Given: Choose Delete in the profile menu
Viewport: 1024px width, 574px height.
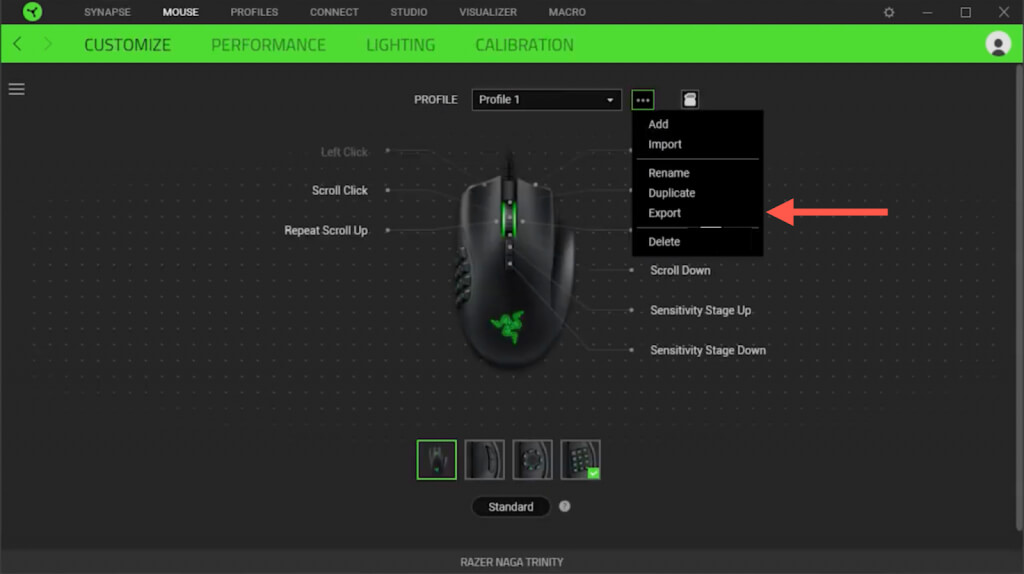Looking at the screenshot, I should [664, 242].
